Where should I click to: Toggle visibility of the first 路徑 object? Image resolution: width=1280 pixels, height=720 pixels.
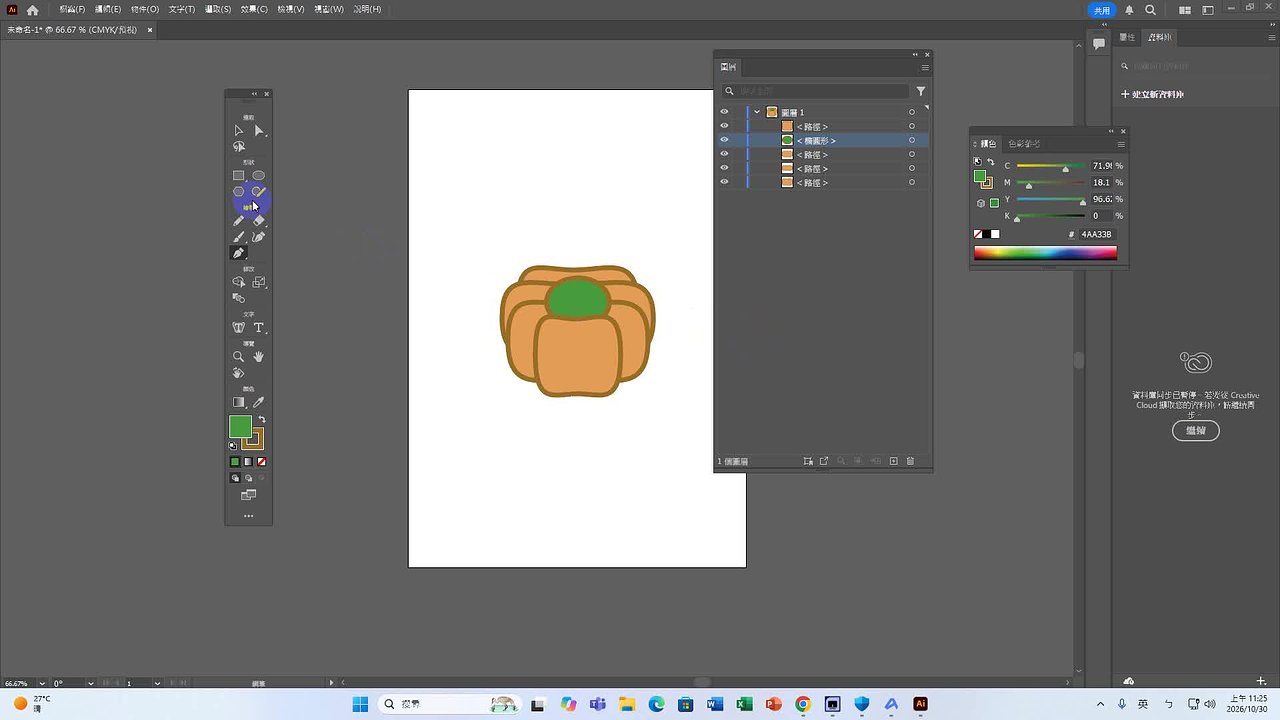[x=724, y=126]
